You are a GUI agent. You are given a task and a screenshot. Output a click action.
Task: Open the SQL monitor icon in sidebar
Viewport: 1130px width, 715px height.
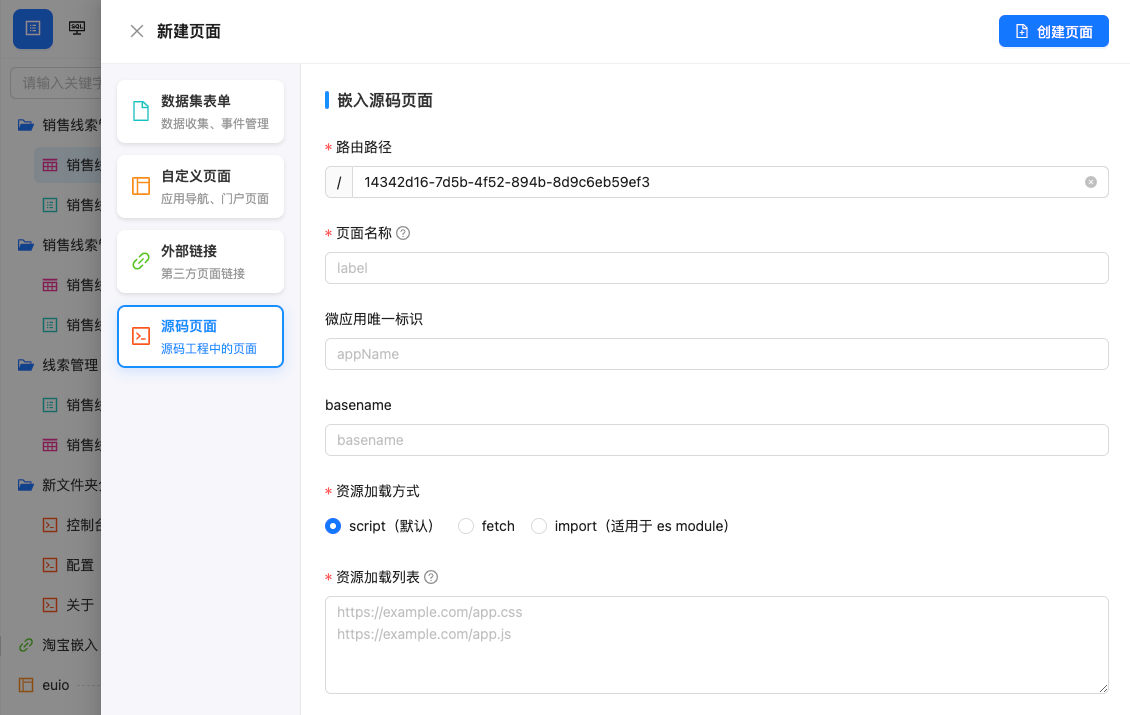(77, 28)
